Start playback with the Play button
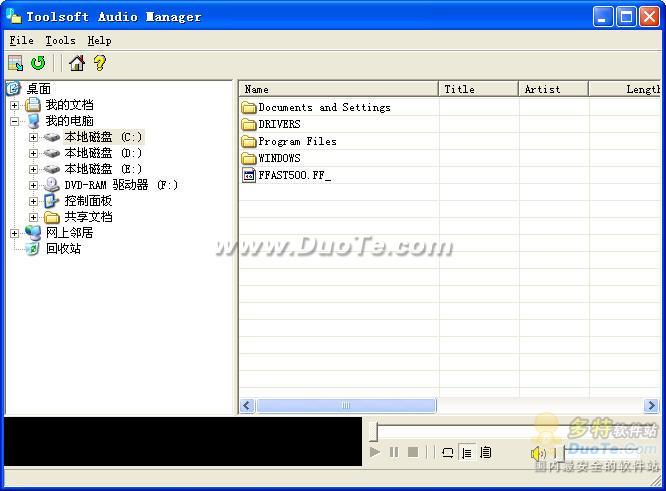 click(375, 452)
